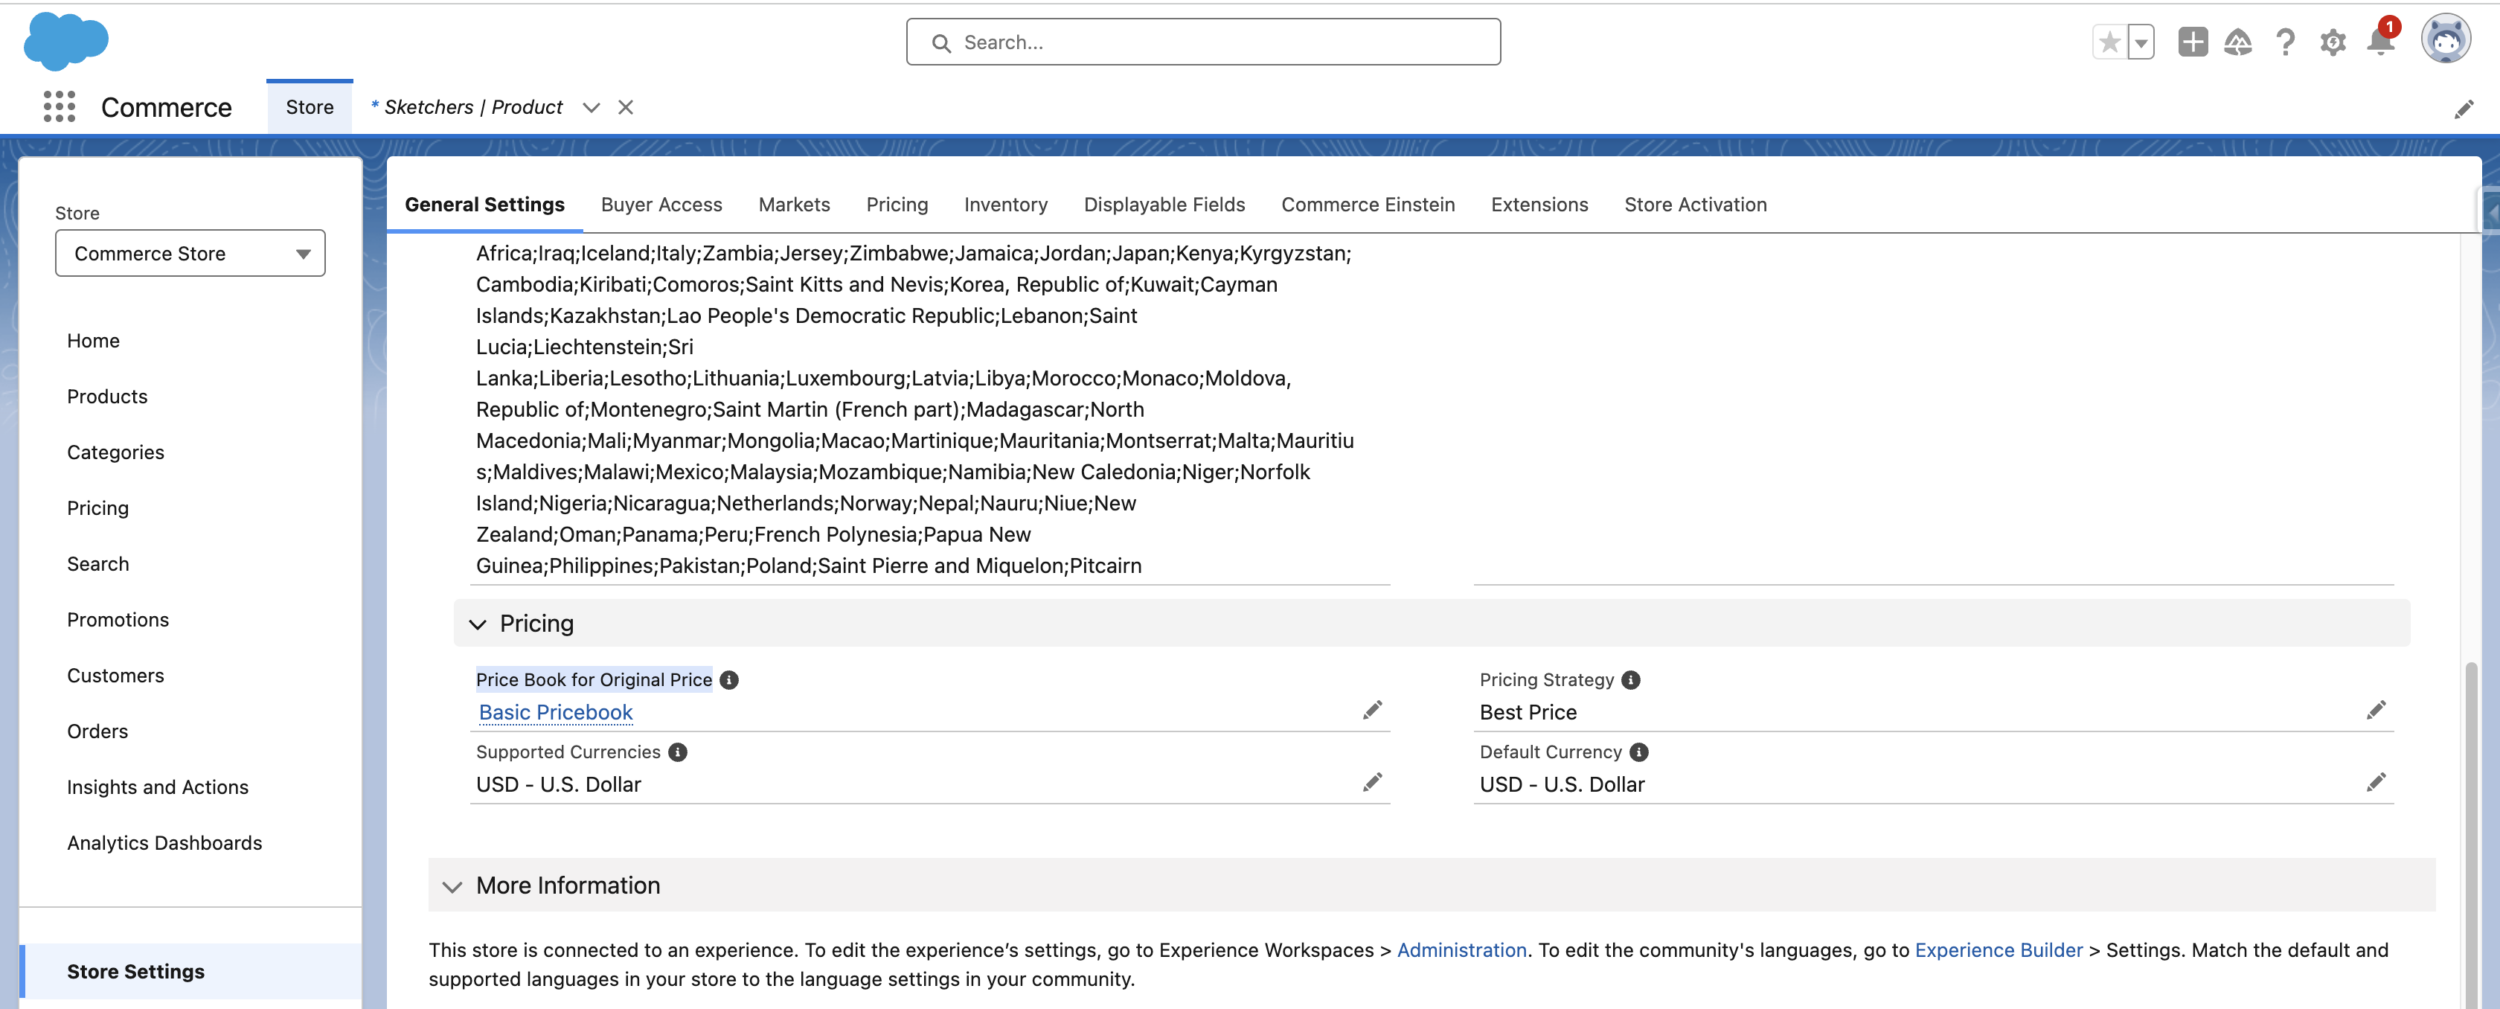Go to Home in sidebar
Screen dimensions: 2500x1009
pyautogui.click(x=93, y=341)
